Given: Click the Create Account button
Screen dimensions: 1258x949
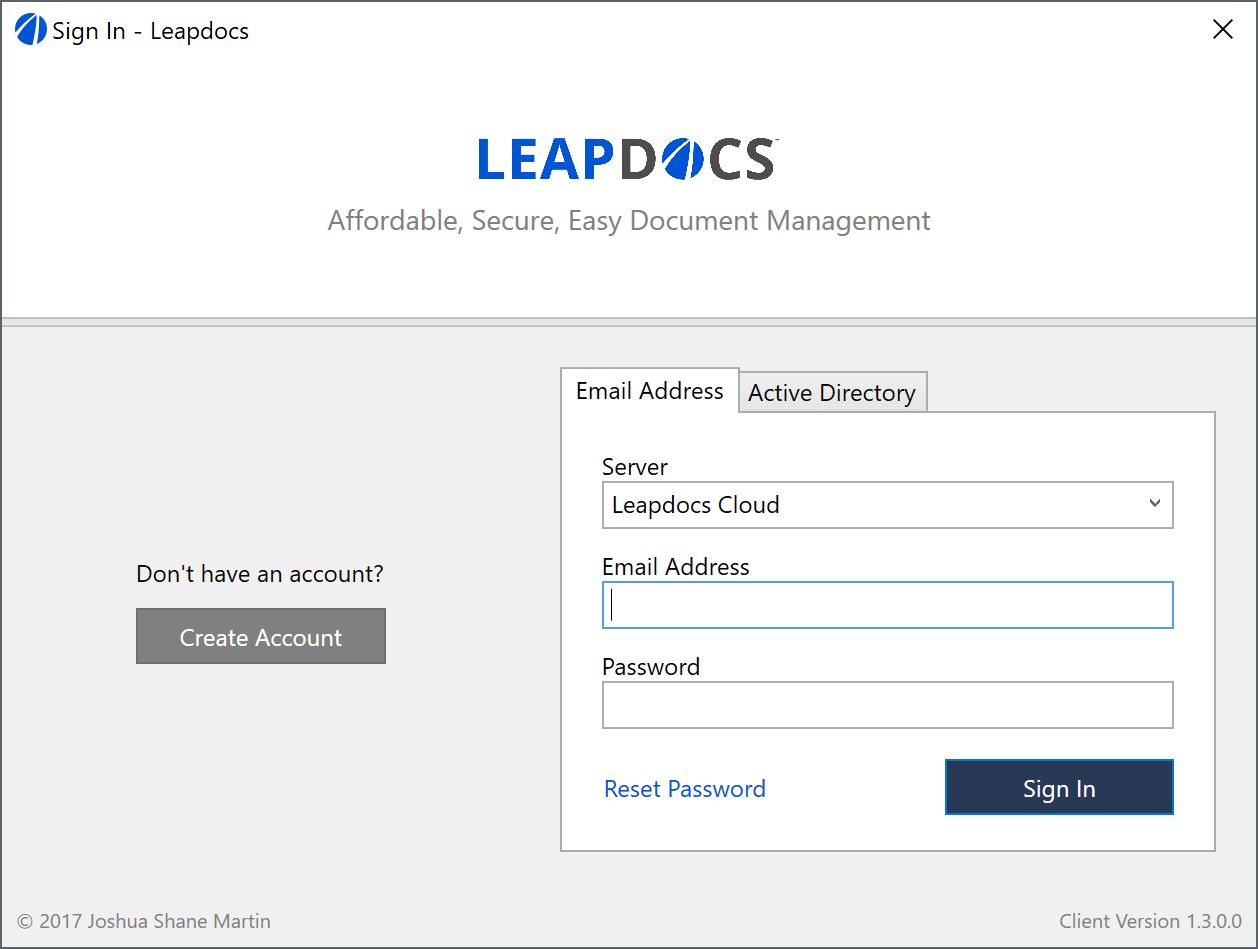Looking at the screenshot, I should [x=261, y=636].
